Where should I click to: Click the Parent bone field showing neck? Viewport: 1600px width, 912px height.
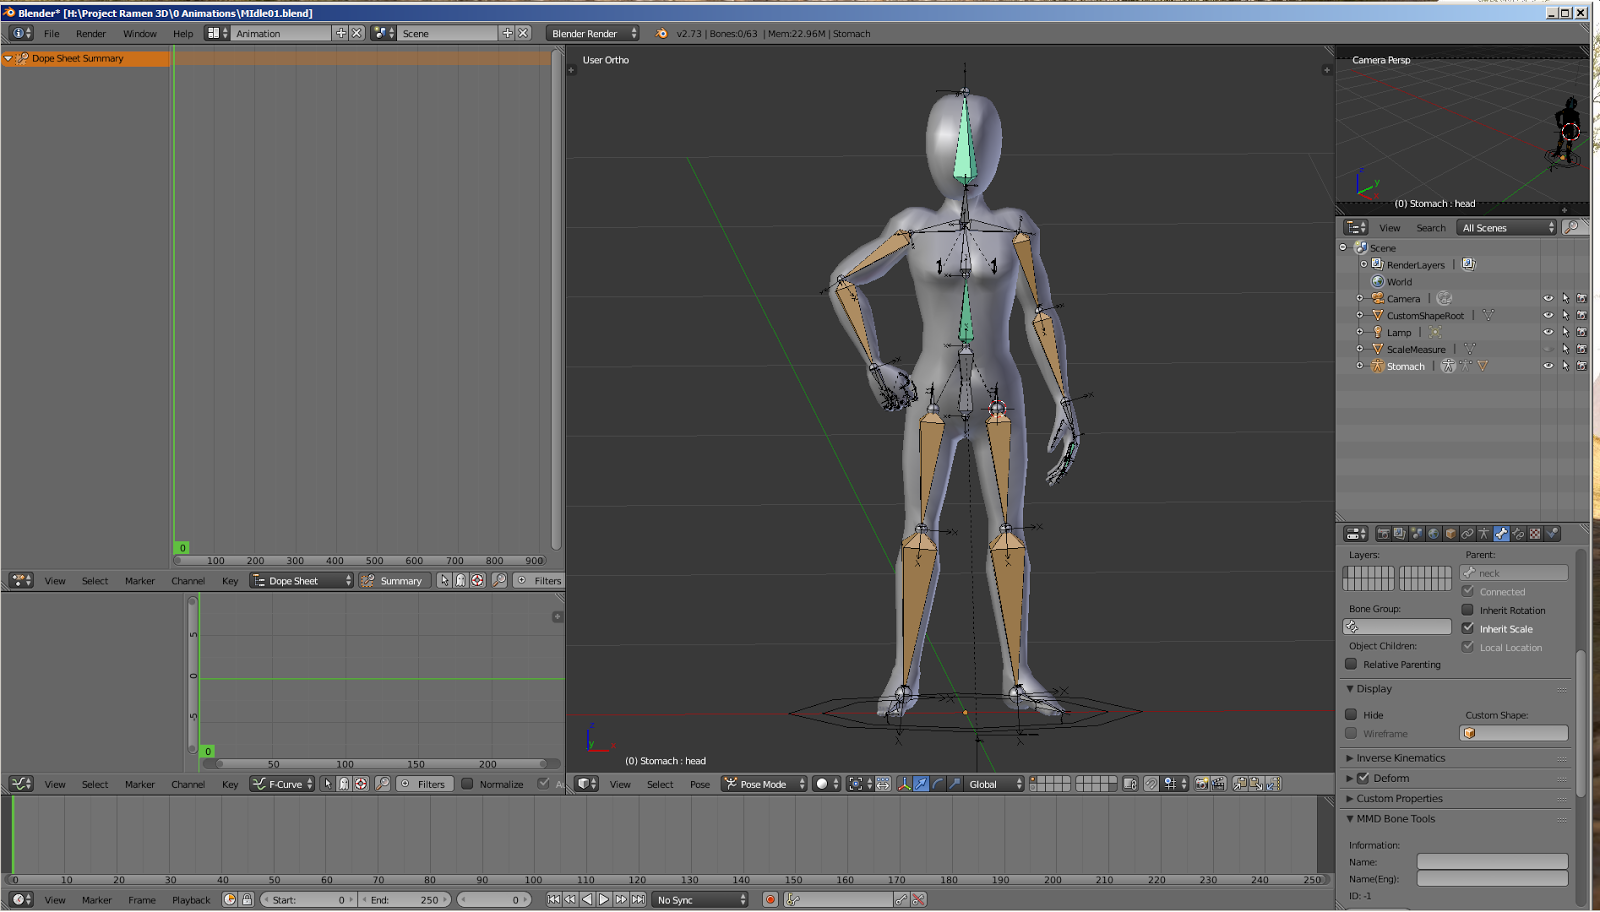1514,573
